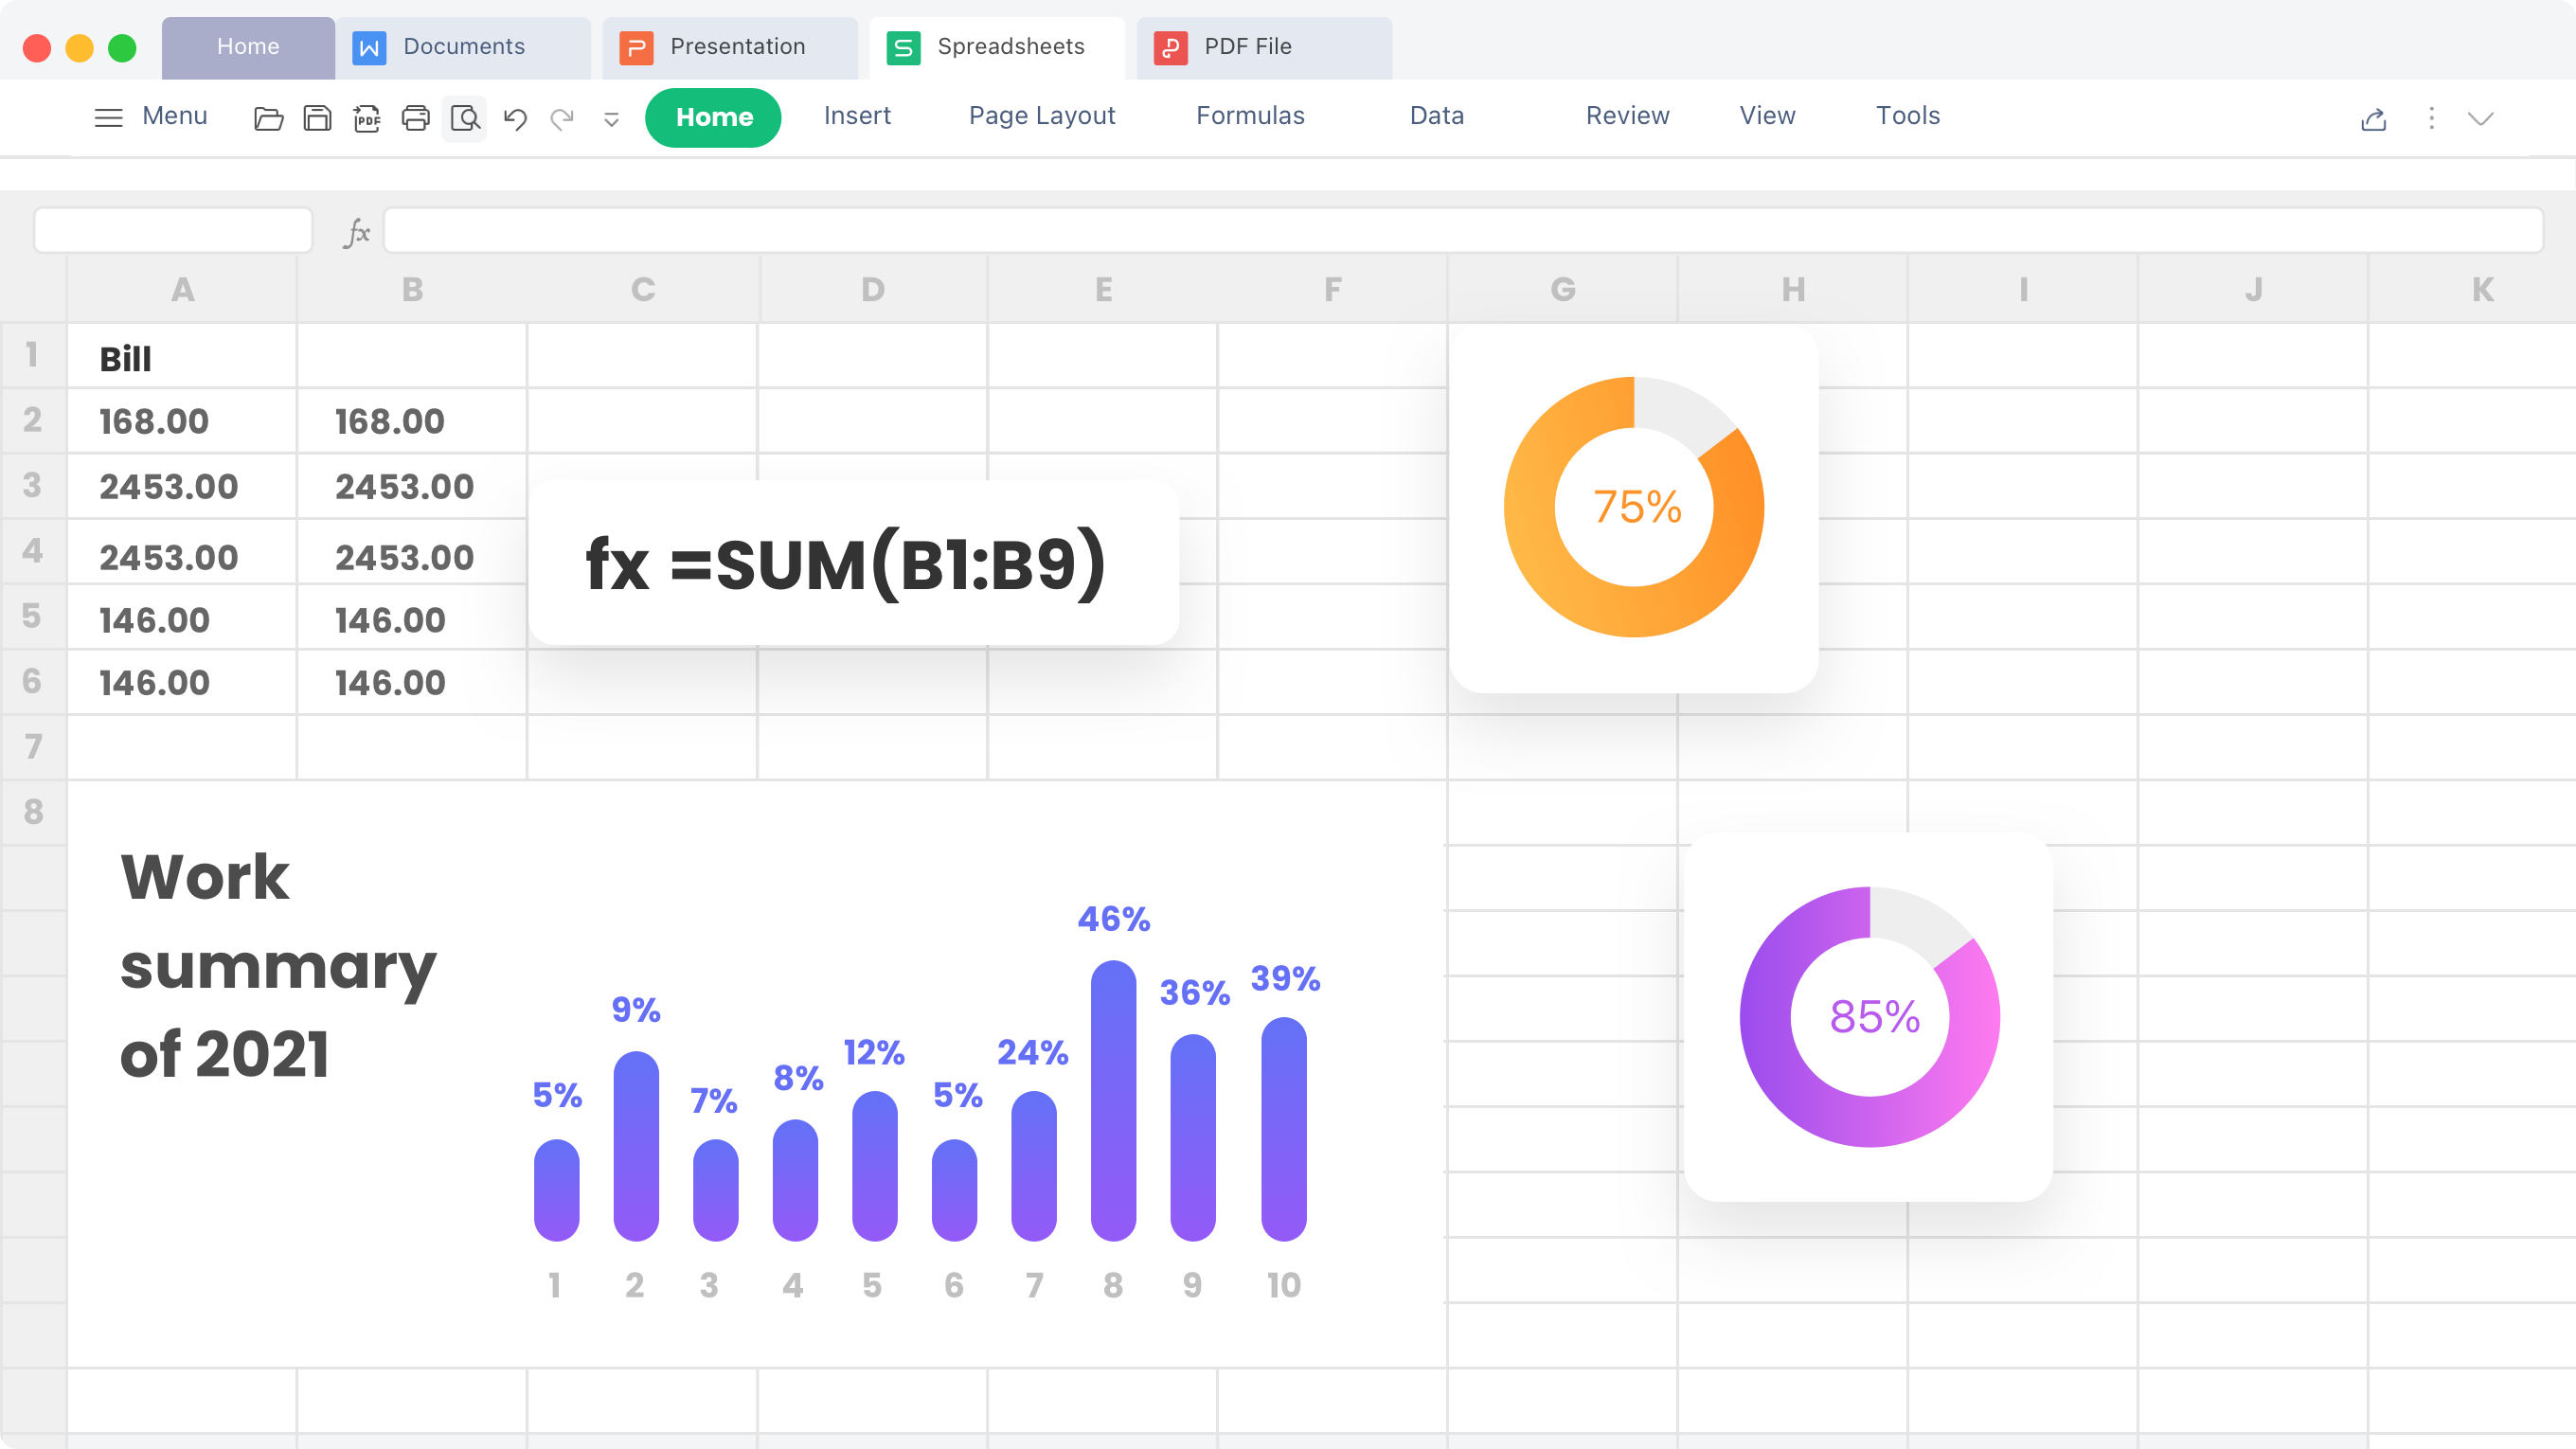The height and width of the screenshot is (1449, 2576).
Task: Open the Page Layout ribbon tab
Action: 1042,116
